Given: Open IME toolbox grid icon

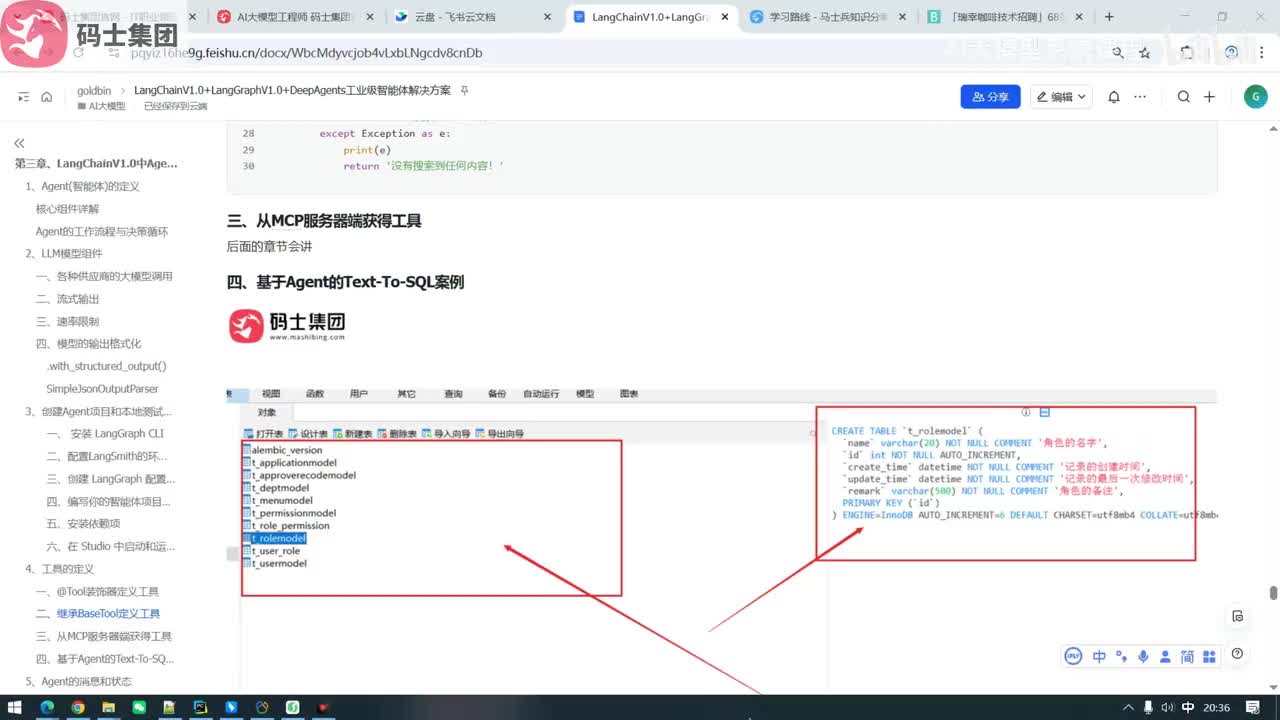Looking at the screenshot, I should (x=1209, y=656).
